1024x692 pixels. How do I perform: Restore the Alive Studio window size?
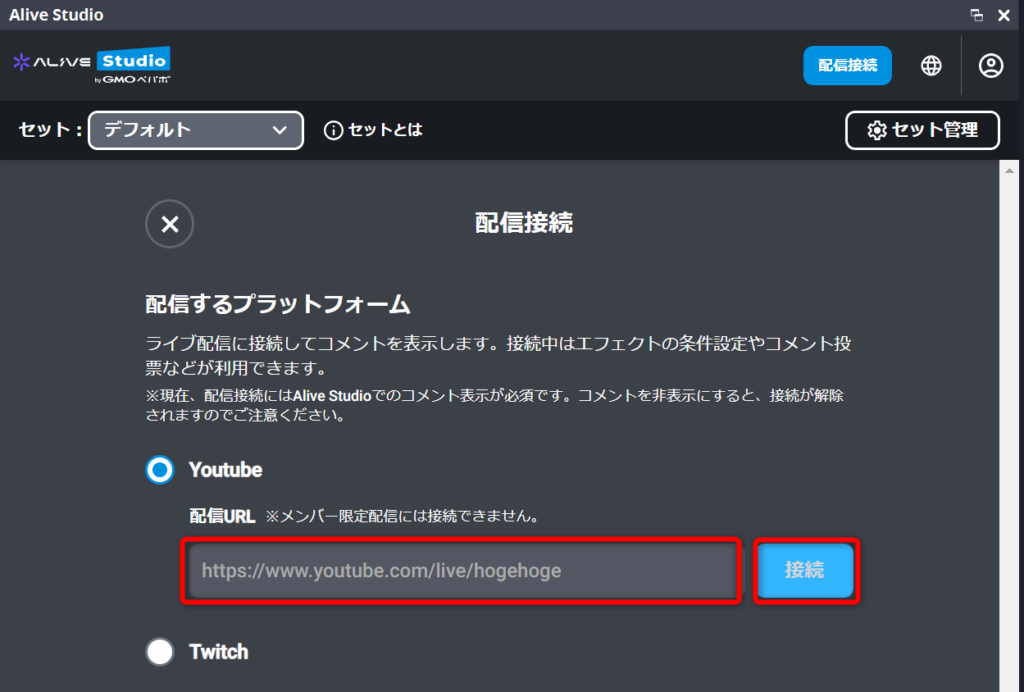click(977, 15)
